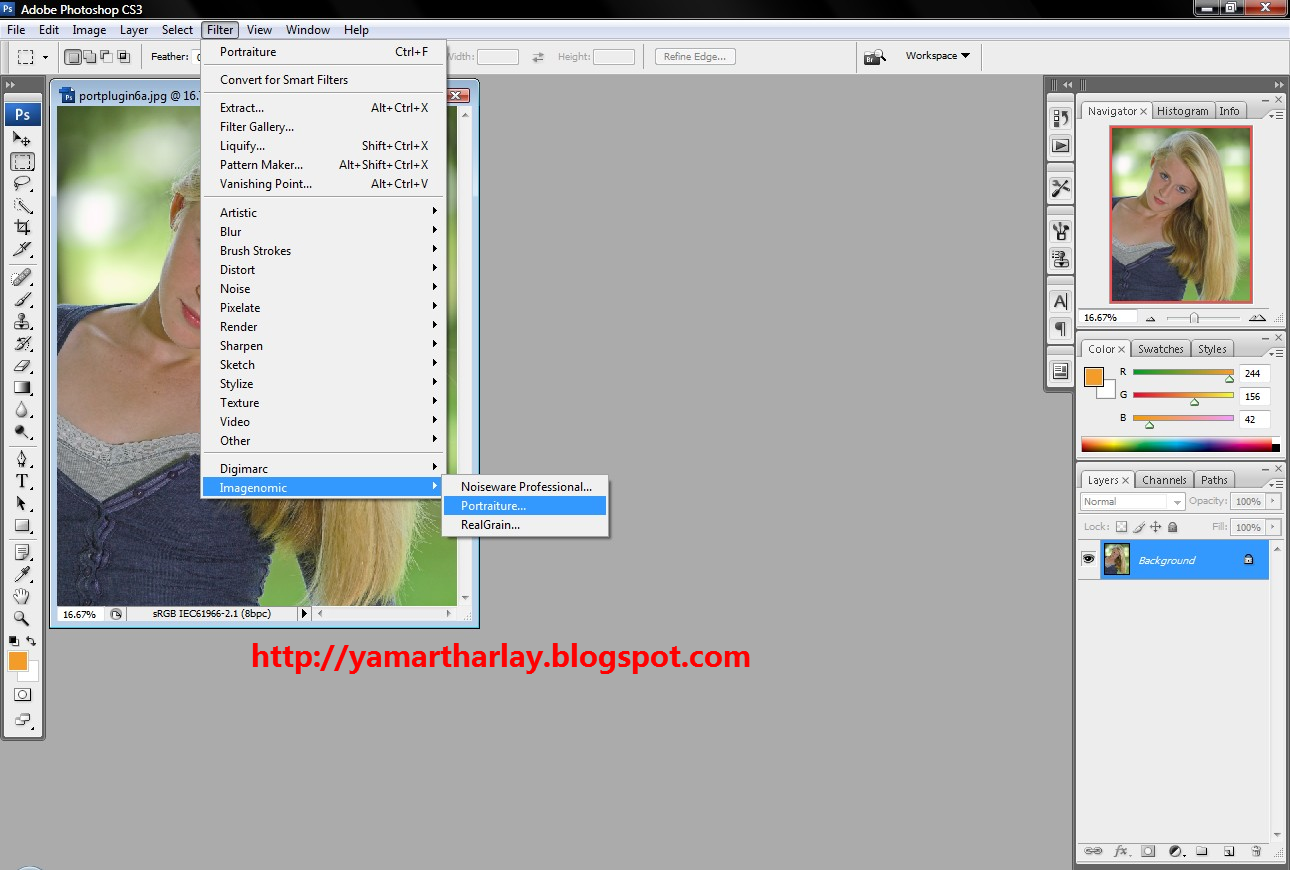Toggle lock transparent pixels

point(1121,527)
